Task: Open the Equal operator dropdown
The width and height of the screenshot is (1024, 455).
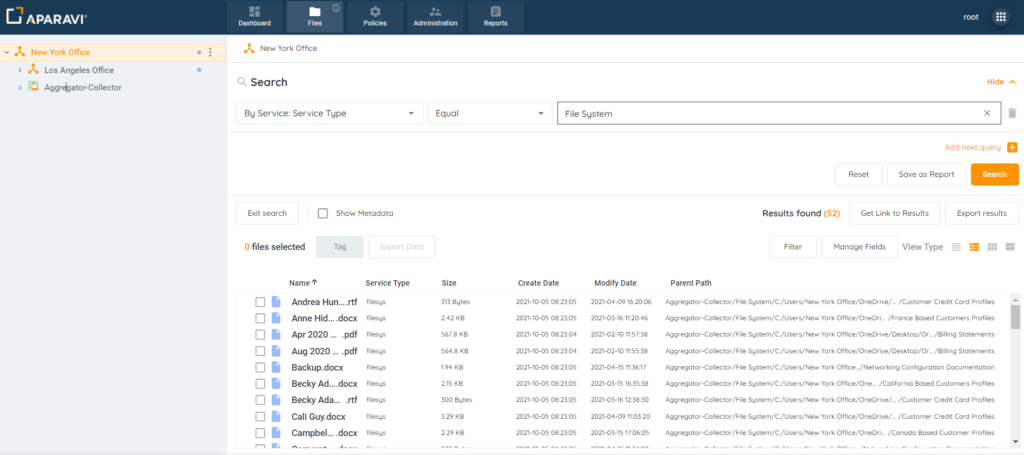Action: 488,114
